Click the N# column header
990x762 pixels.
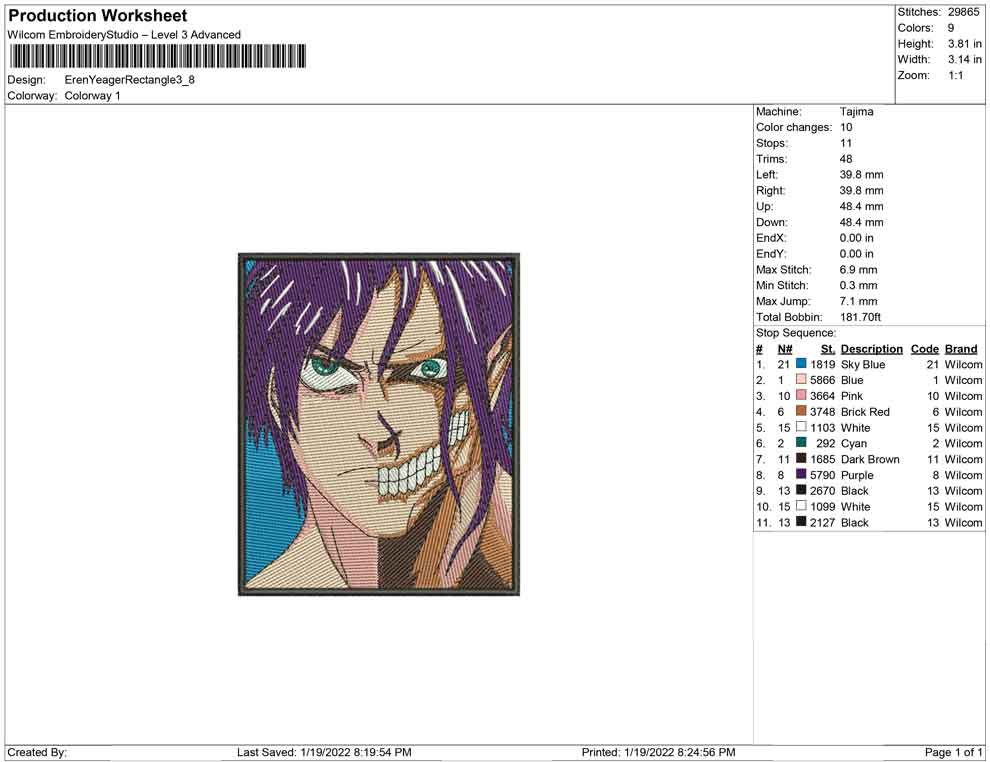click(x=785, y=349)
